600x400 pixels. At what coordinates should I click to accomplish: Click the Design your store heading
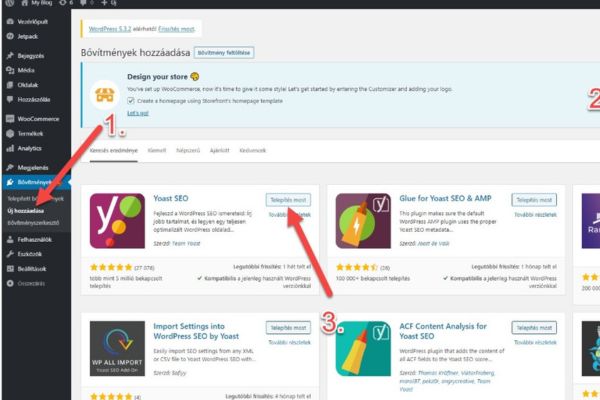tap(157, 77)
